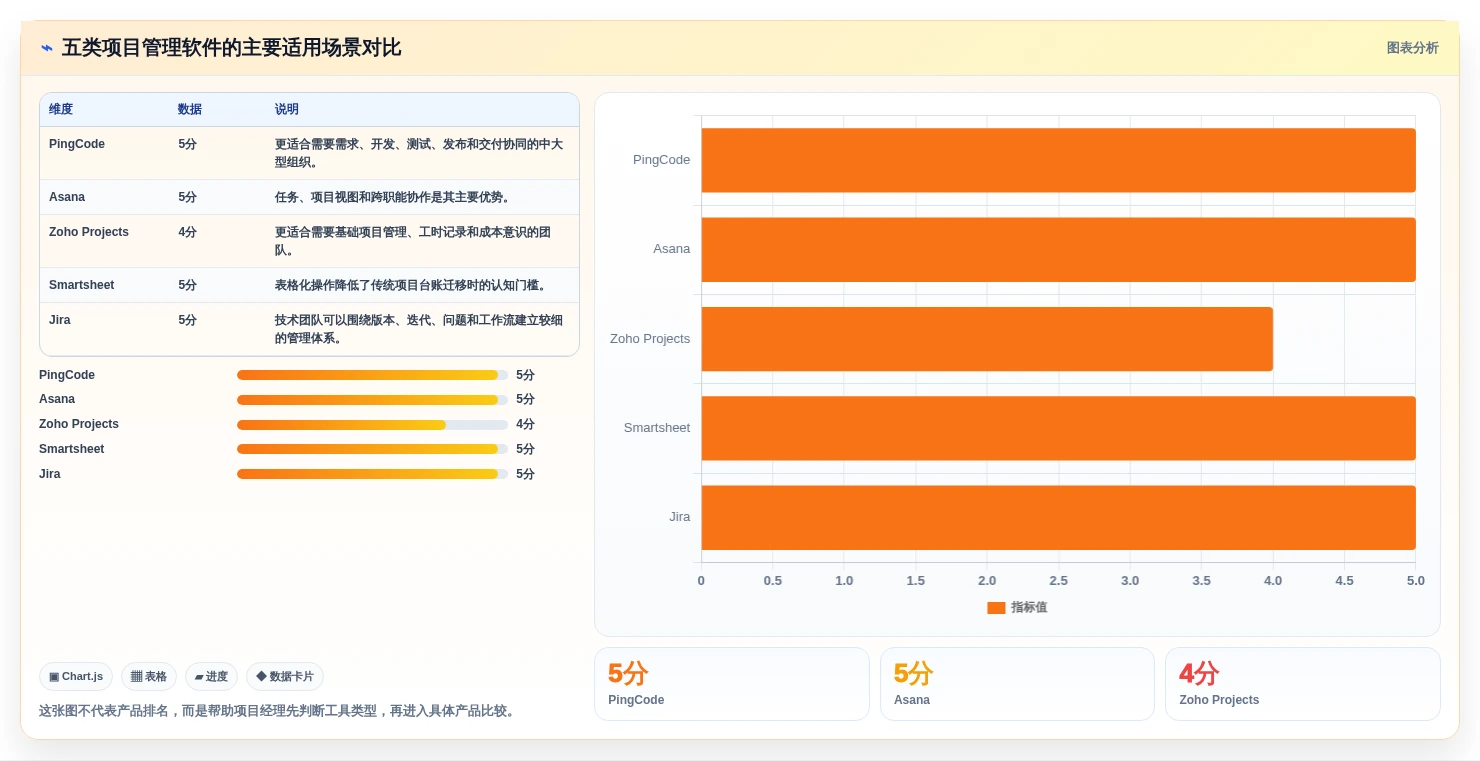Click the Zoho Projects 4分 data card
This screenshot has width=1480, height=761.
click(1303, 684)
